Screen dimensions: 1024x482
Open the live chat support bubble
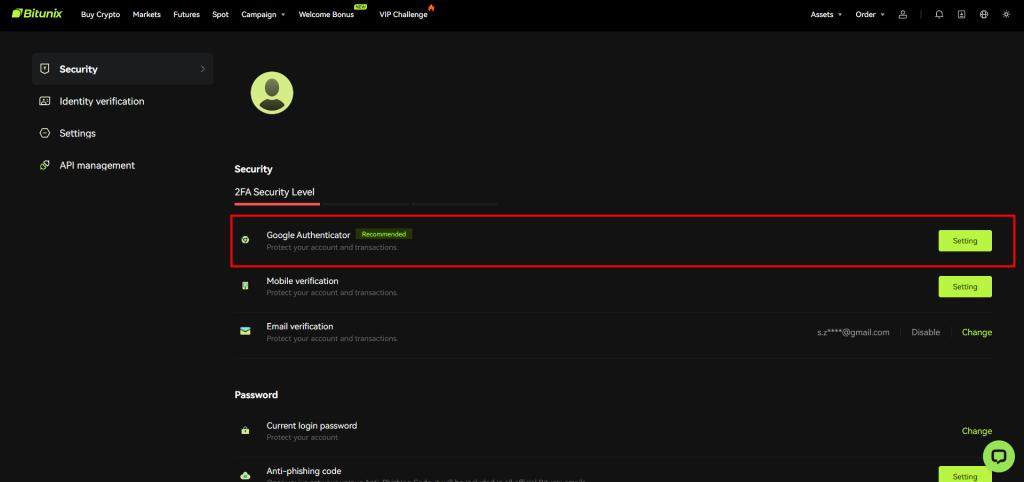(998, 455)
